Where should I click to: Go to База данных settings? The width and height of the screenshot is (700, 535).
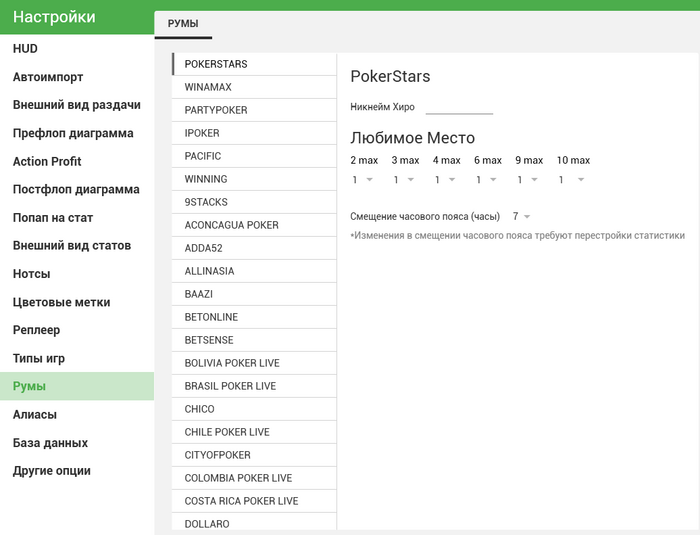coord(77,443)
